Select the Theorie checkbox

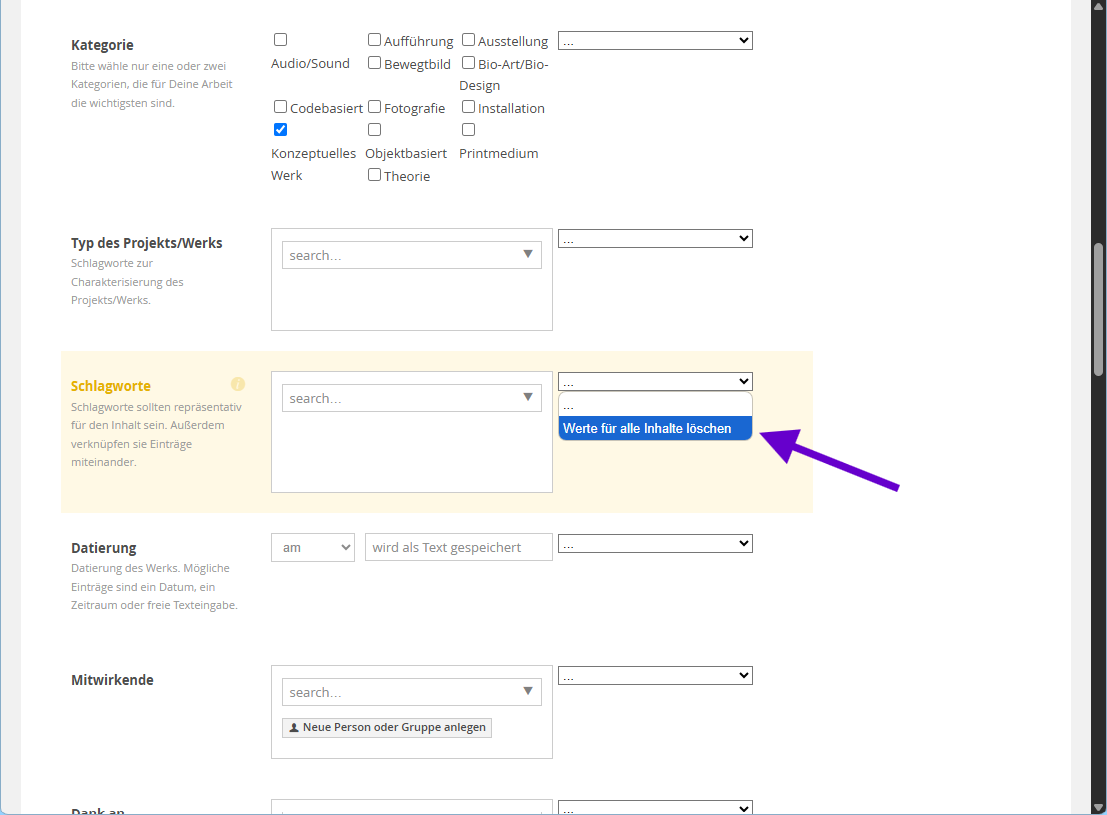click(x=374, y=175)
